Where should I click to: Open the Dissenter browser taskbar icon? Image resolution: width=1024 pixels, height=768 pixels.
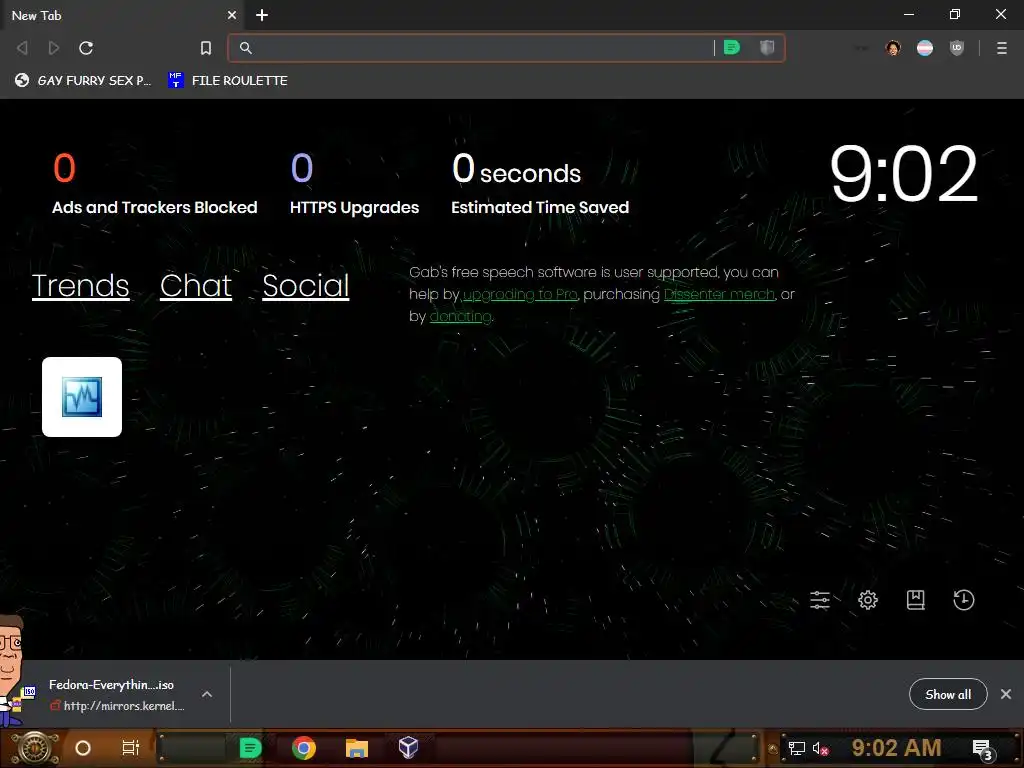click(x=250, y=748)
